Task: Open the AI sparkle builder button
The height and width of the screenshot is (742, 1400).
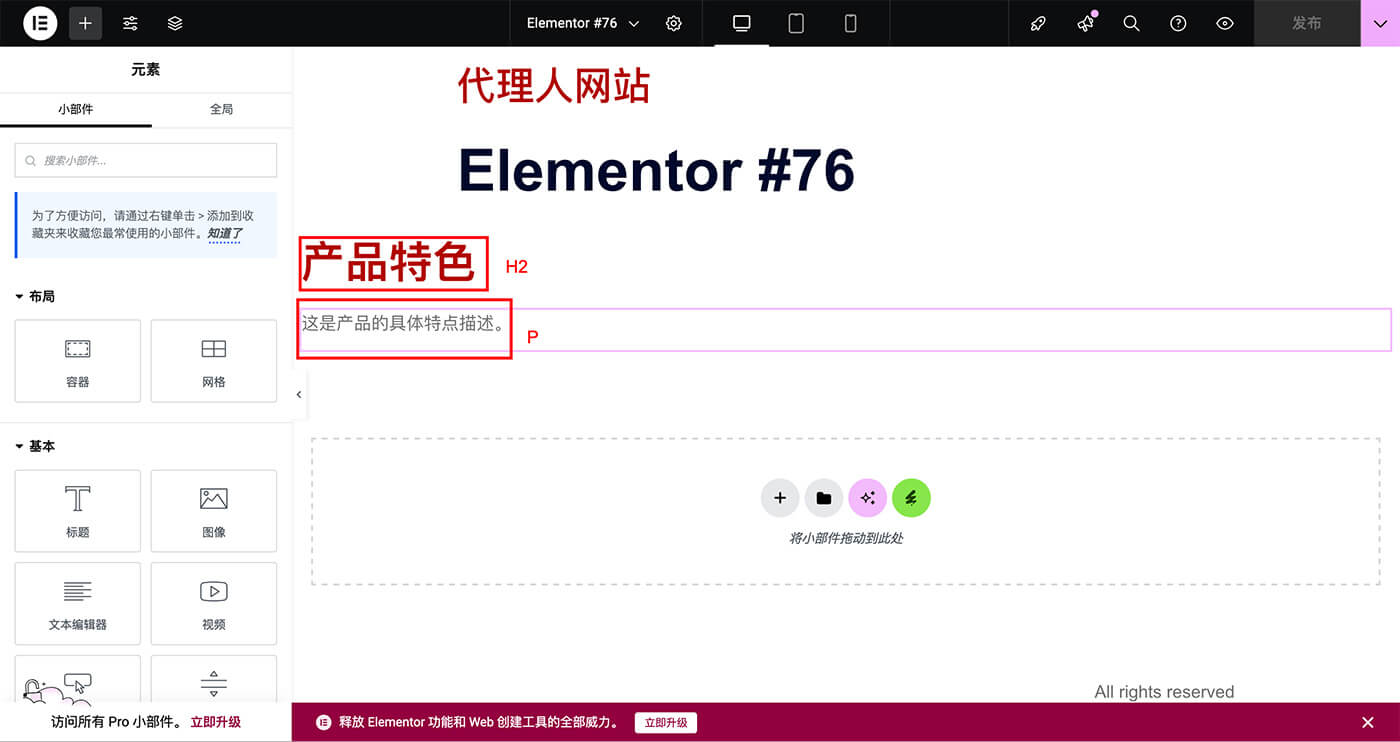Action: [867, 498]
